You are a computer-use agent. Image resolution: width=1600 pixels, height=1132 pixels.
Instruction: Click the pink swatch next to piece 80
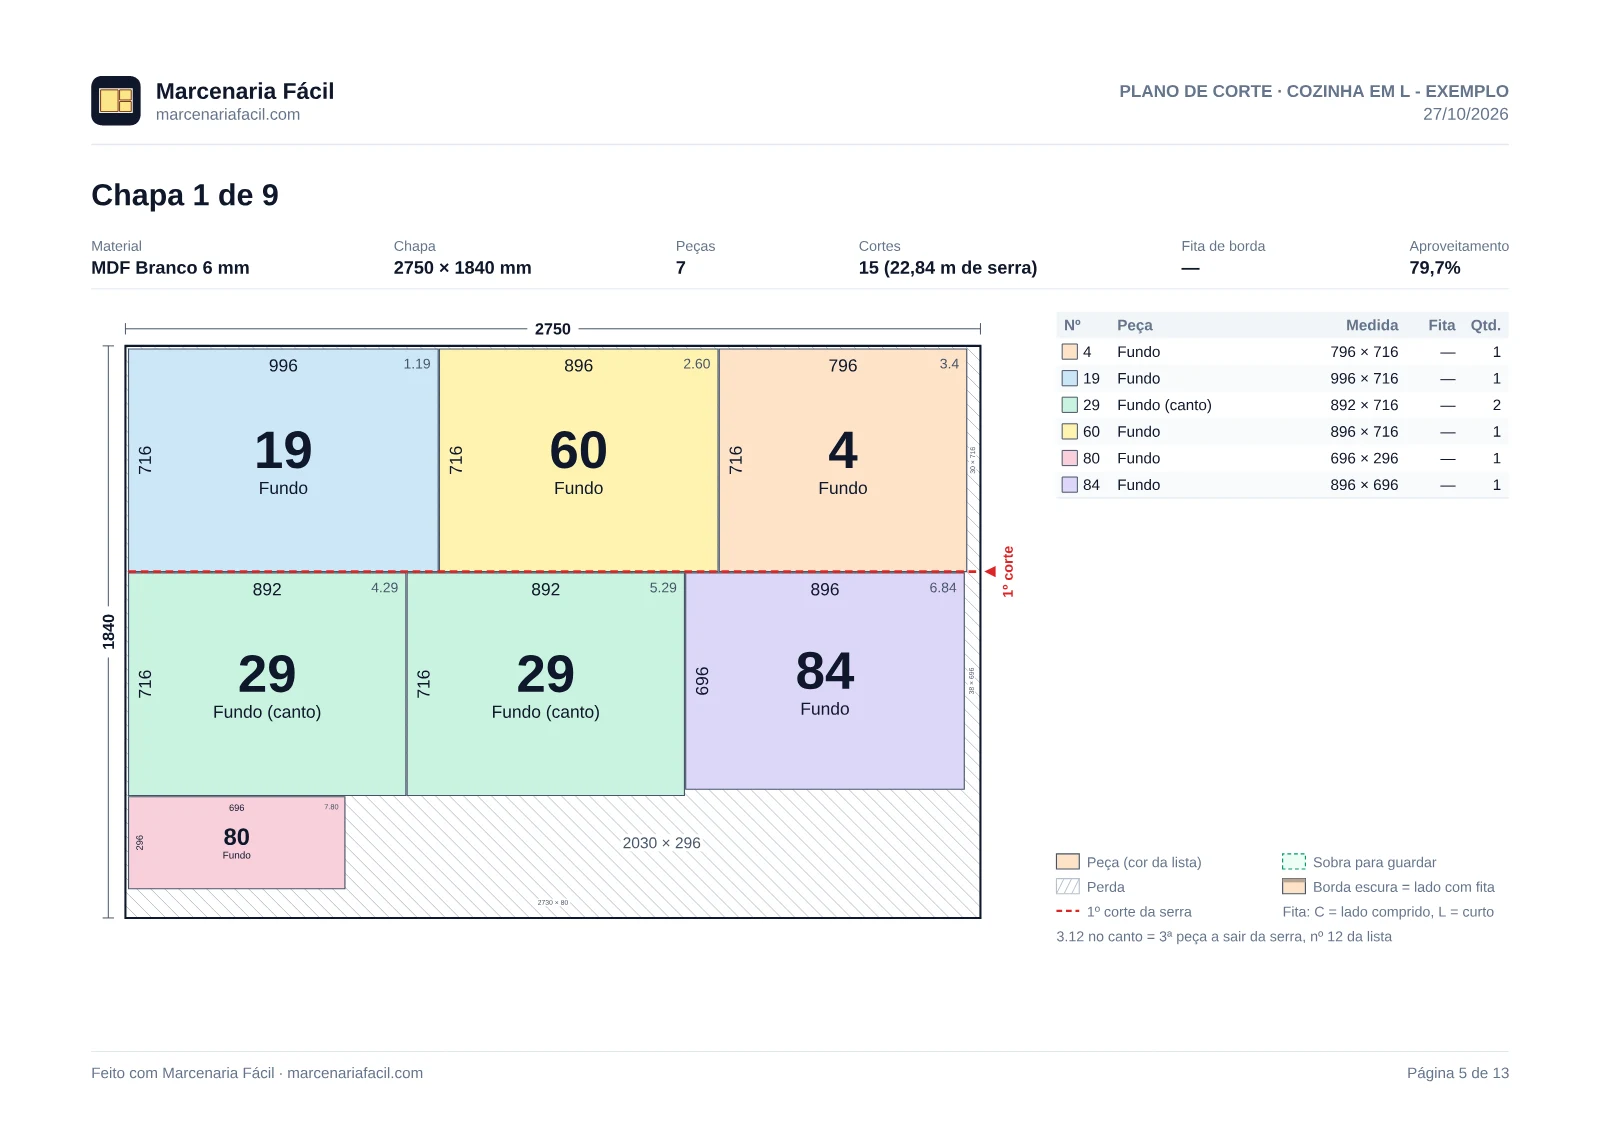pos(1070,458)
